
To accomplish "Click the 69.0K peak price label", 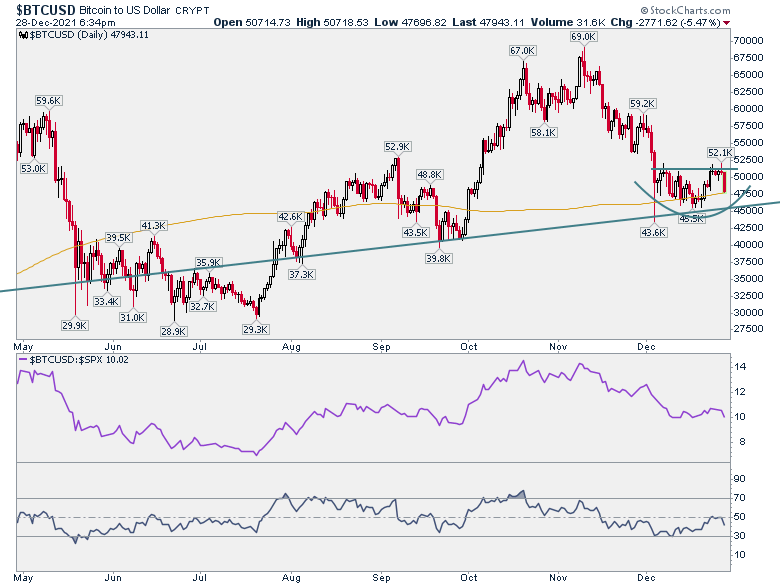I will (x=584, y=37).
